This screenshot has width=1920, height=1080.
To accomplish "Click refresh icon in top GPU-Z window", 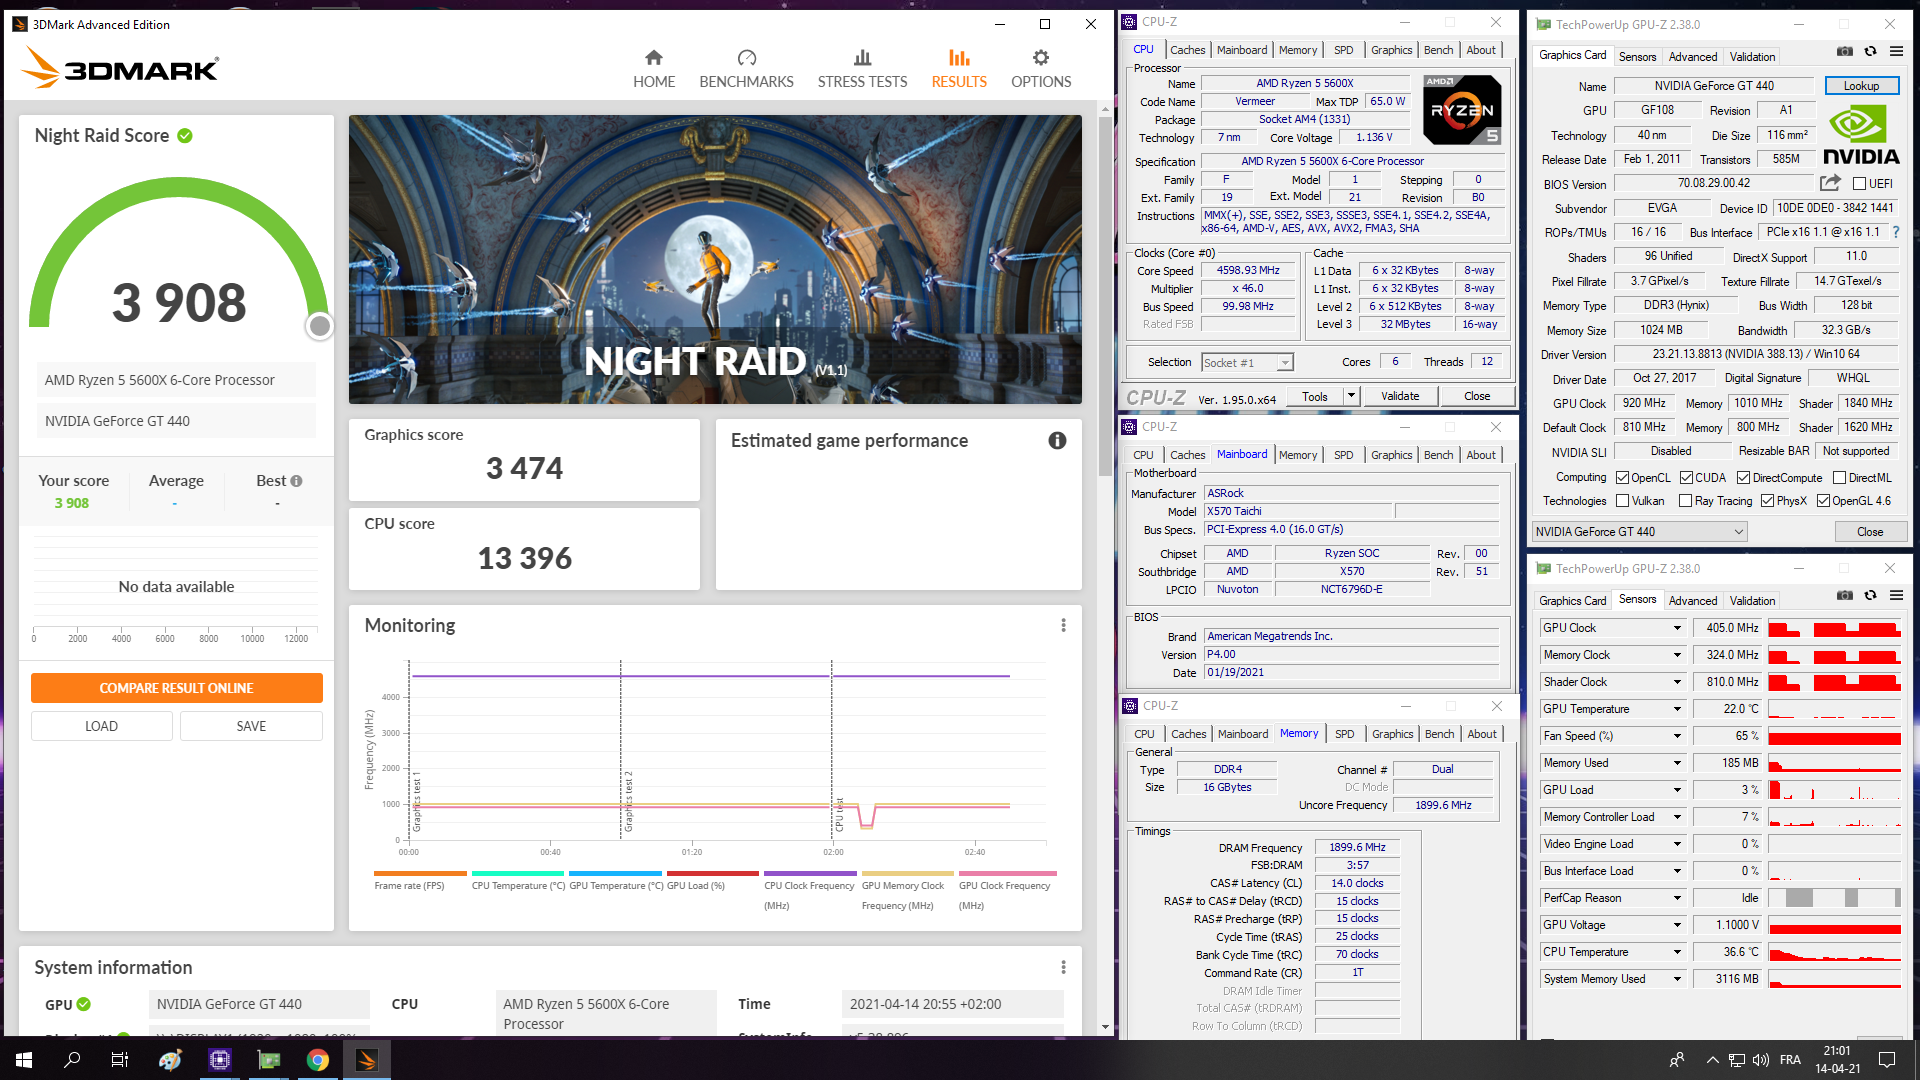I will pos(1870,52).
